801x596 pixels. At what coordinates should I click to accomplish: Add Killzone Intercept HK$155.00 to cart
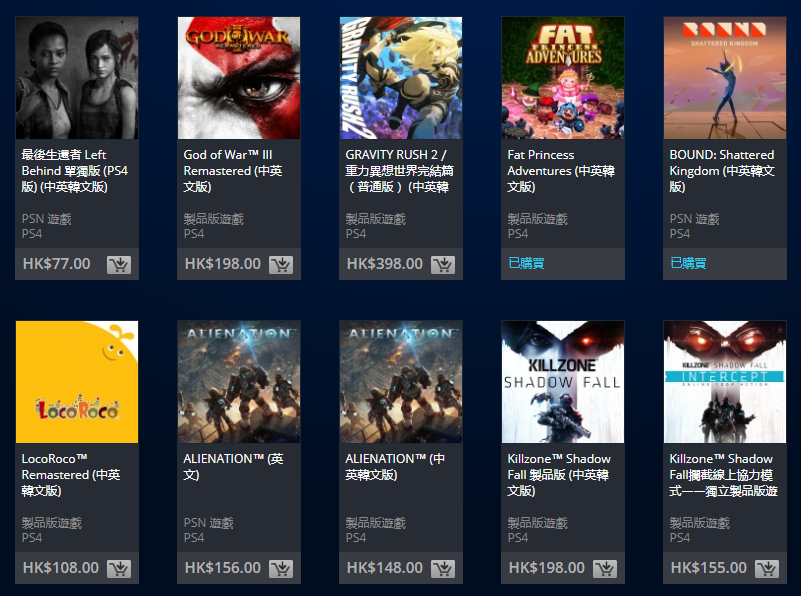(x=767, y=568)
